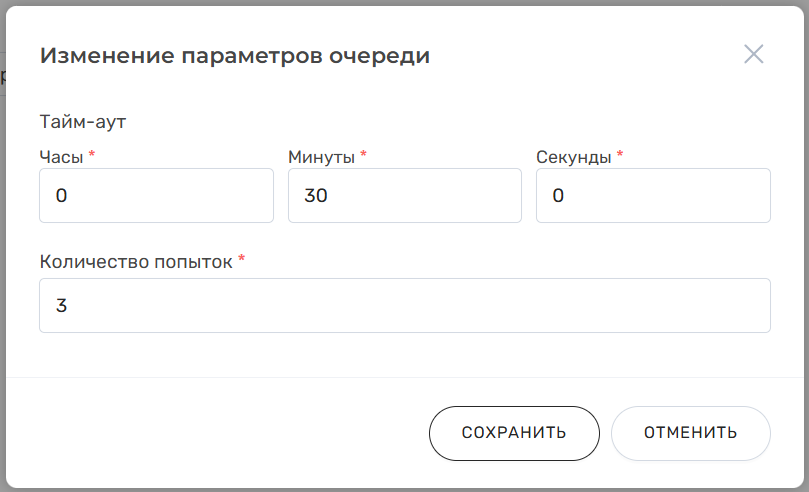Click the dialog title Изменение параметров очереди
The width and height of the screenshot is (809, 492).
coord(234,56)
